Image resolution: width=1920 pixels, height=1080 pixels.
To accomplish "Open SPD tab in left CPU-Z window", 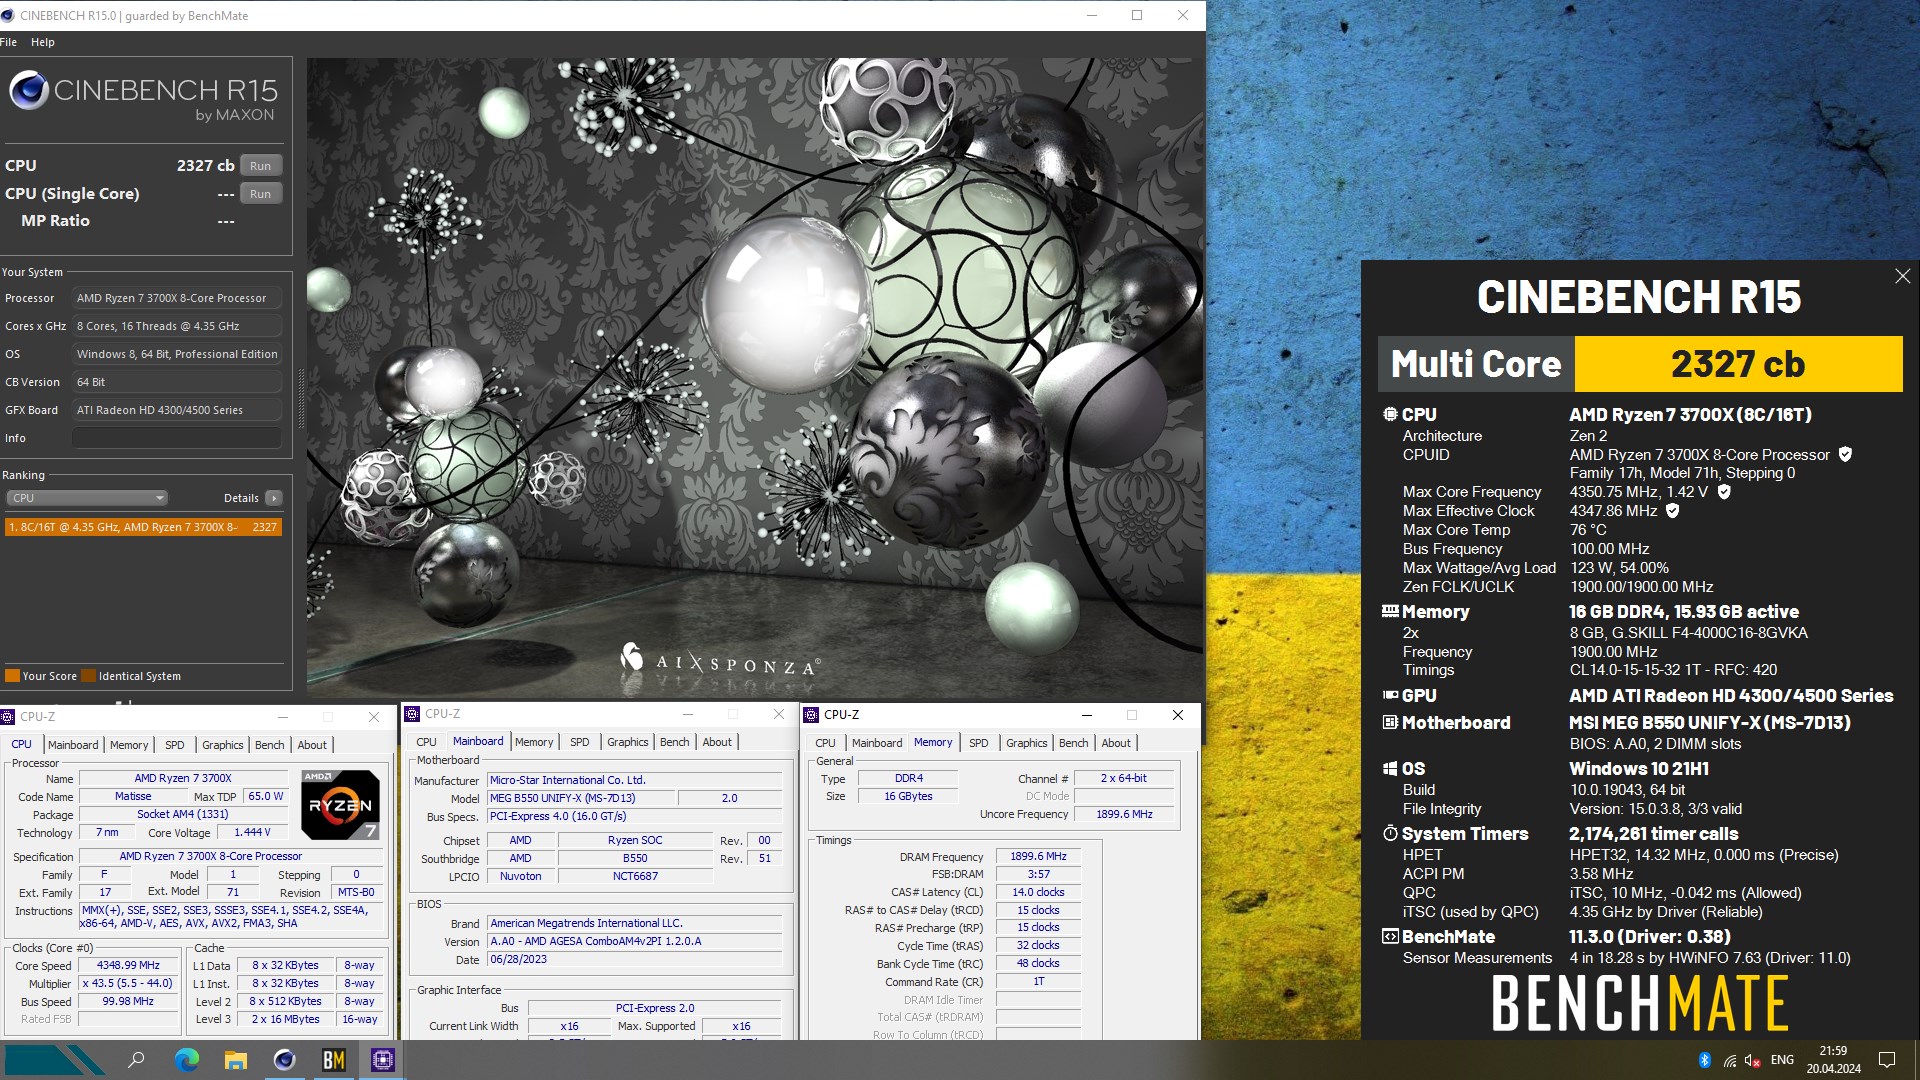I will [x=175, y=745].
